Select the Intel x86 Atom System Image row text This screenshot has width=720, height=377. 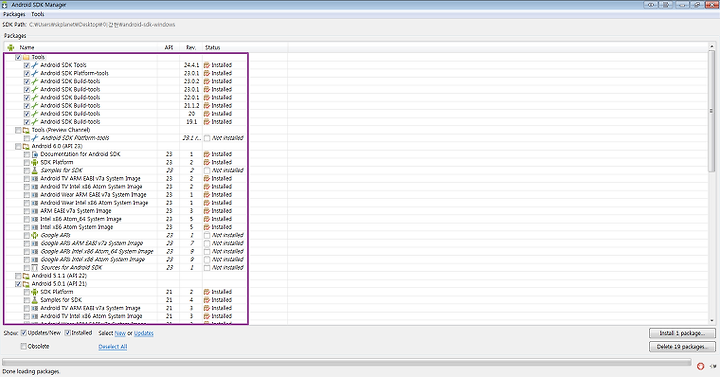76,227
